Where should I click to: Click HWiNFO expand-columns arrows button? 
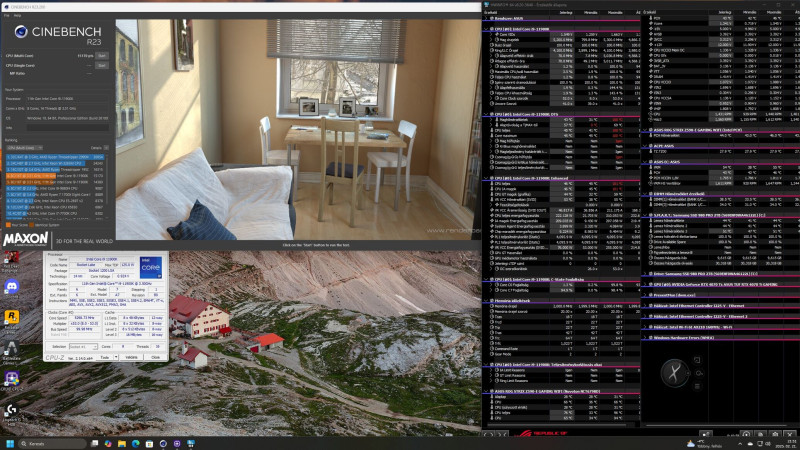click(489, 434)
